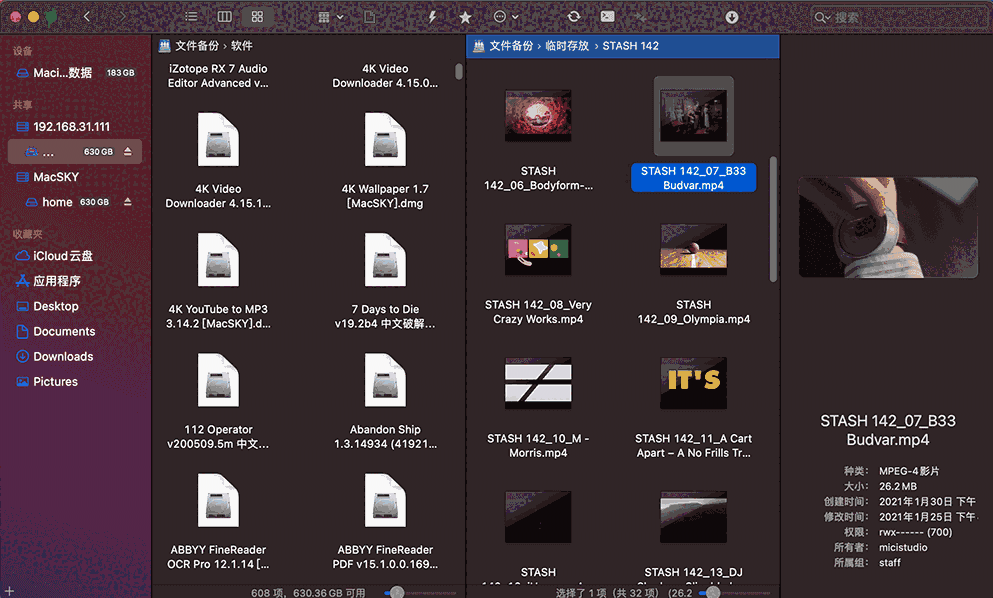Click the 临时存放 breadcrumb path segment
The height and width of the screenshot is (598, 993).
pos(567,46)
